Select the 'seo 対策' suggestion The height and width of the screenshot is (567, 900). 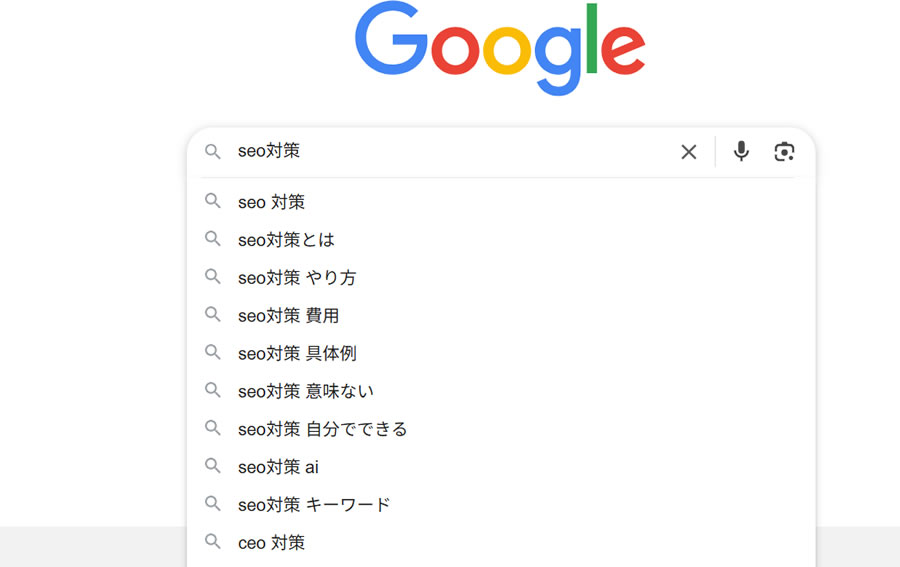pos(501,202)
